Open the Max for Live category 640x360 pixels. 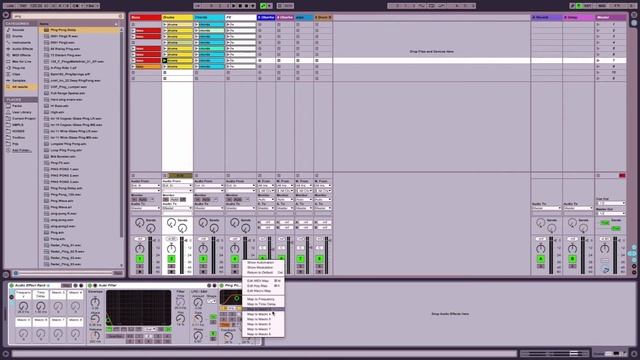(21, 61)
